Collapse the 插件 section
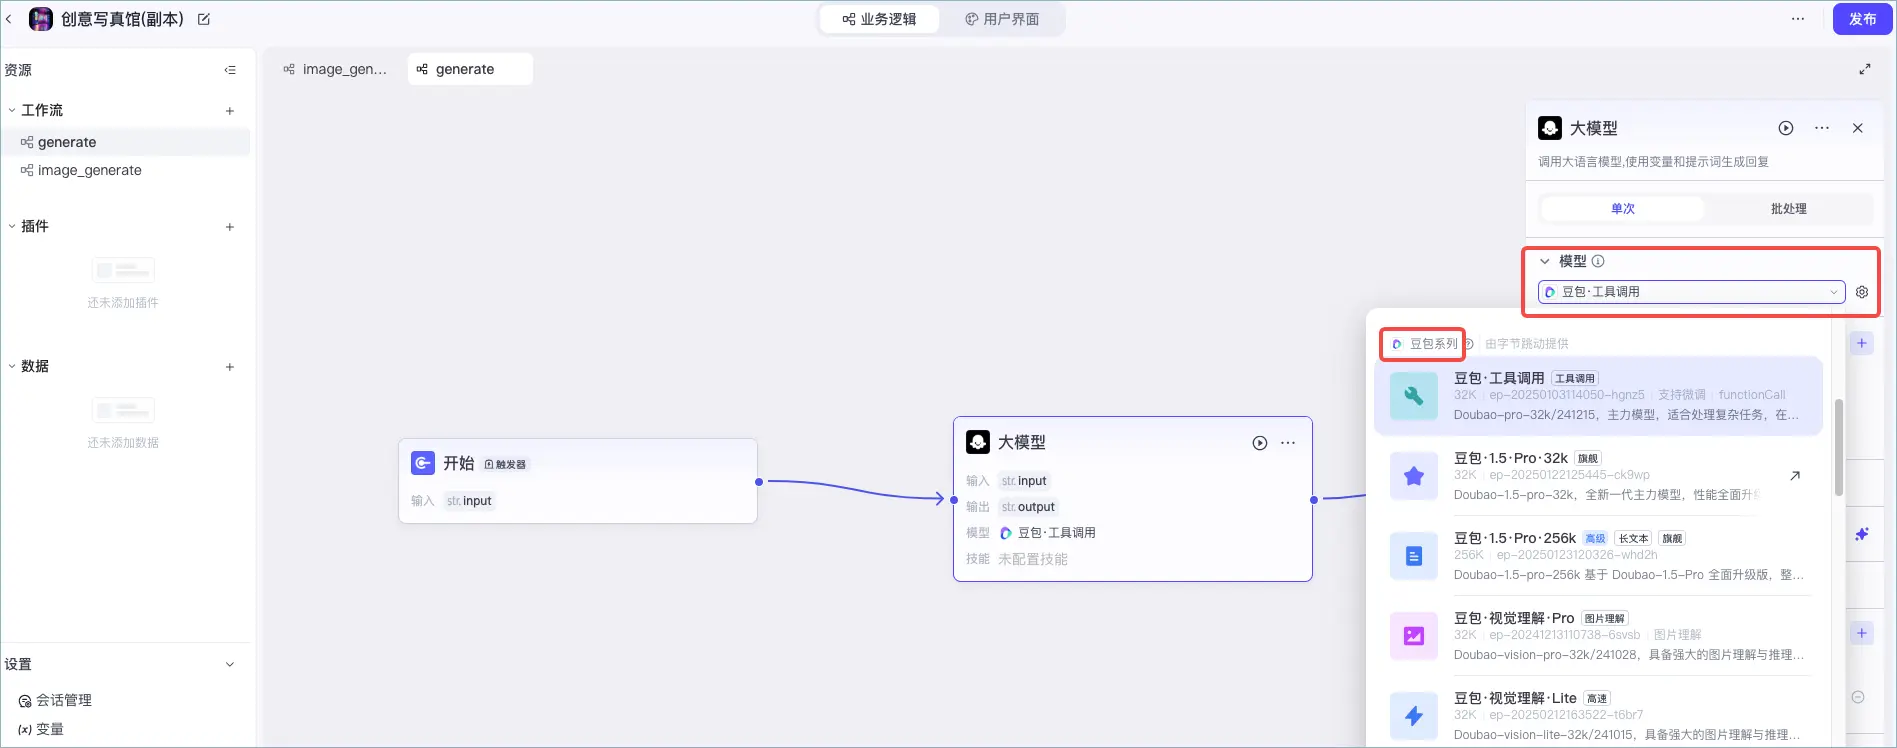Viewport: 1897px width, 748px height. tap(11, 226)
